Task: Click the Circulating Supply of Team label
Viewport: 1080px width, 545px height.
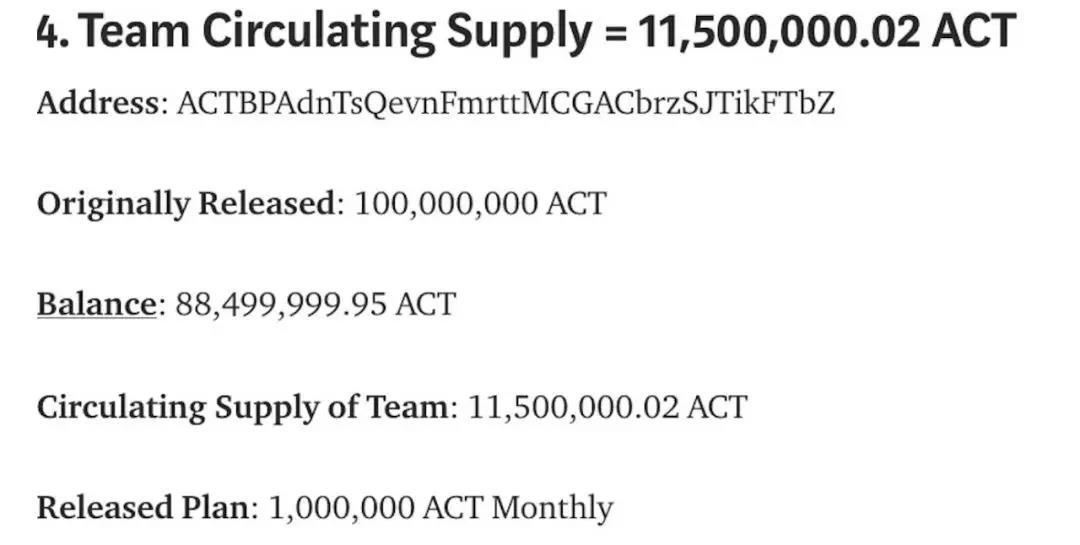Action: pos(243,407)
